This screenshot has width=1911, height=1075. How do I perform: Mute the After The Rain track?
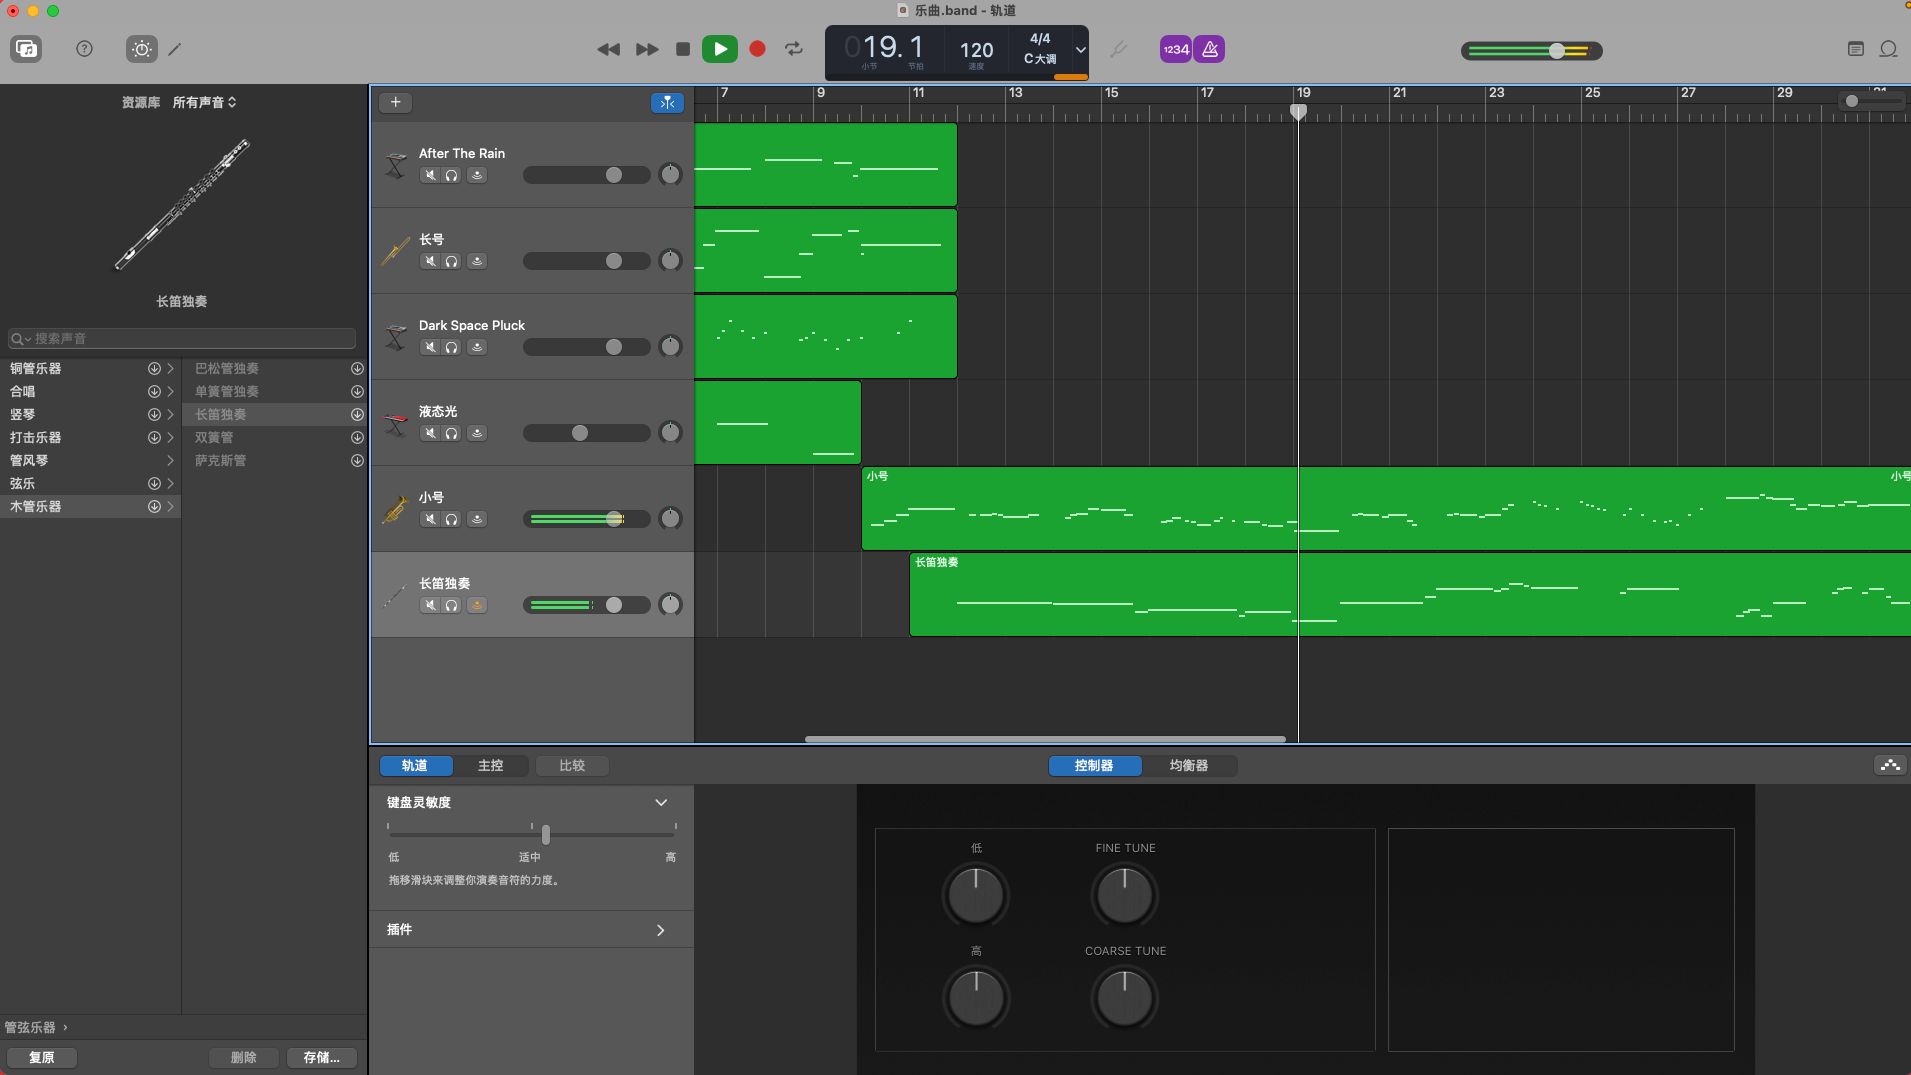[x=430, y=175]
